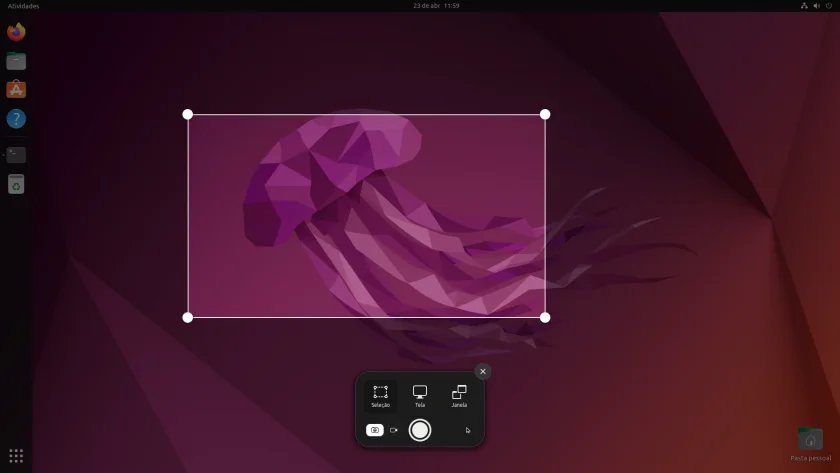Open the clock showing 23 de abr 11:59
Viewport: 840px width, 473px height.
pos(436,6)
